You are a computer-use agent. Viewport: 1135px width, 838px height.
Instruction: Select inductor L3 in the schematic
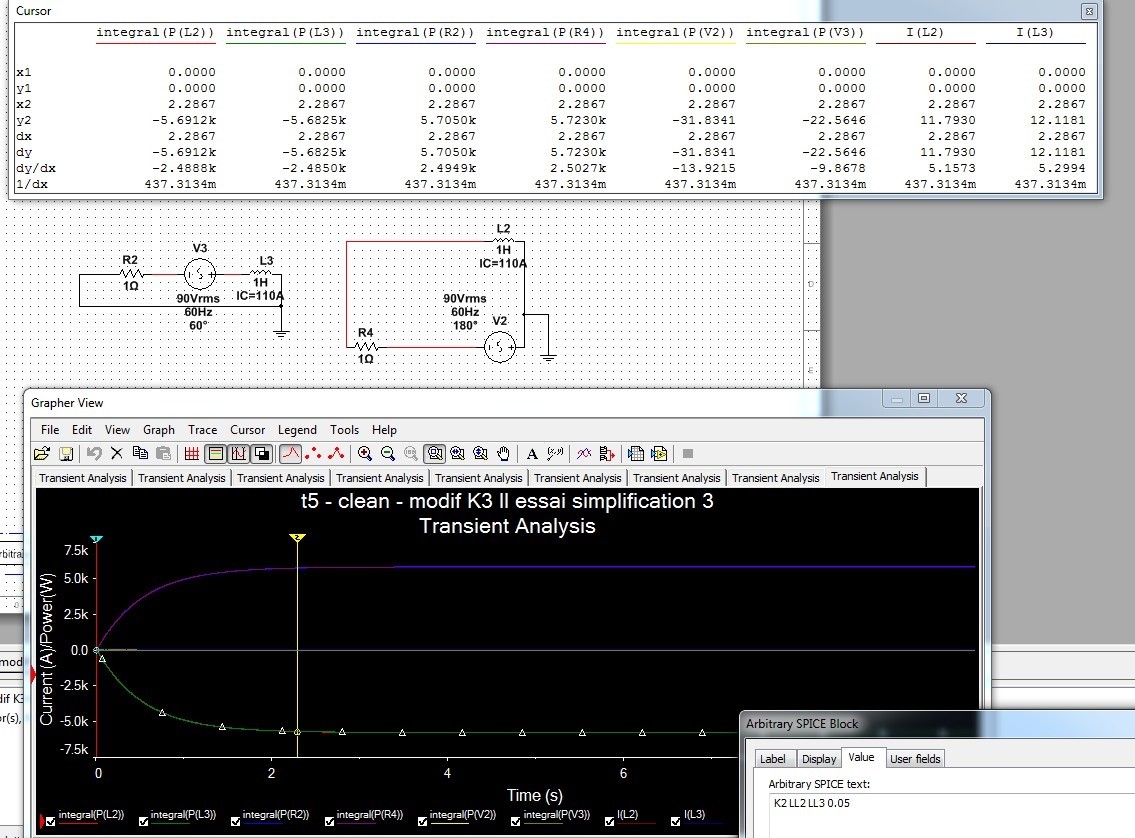click(261, 273)
